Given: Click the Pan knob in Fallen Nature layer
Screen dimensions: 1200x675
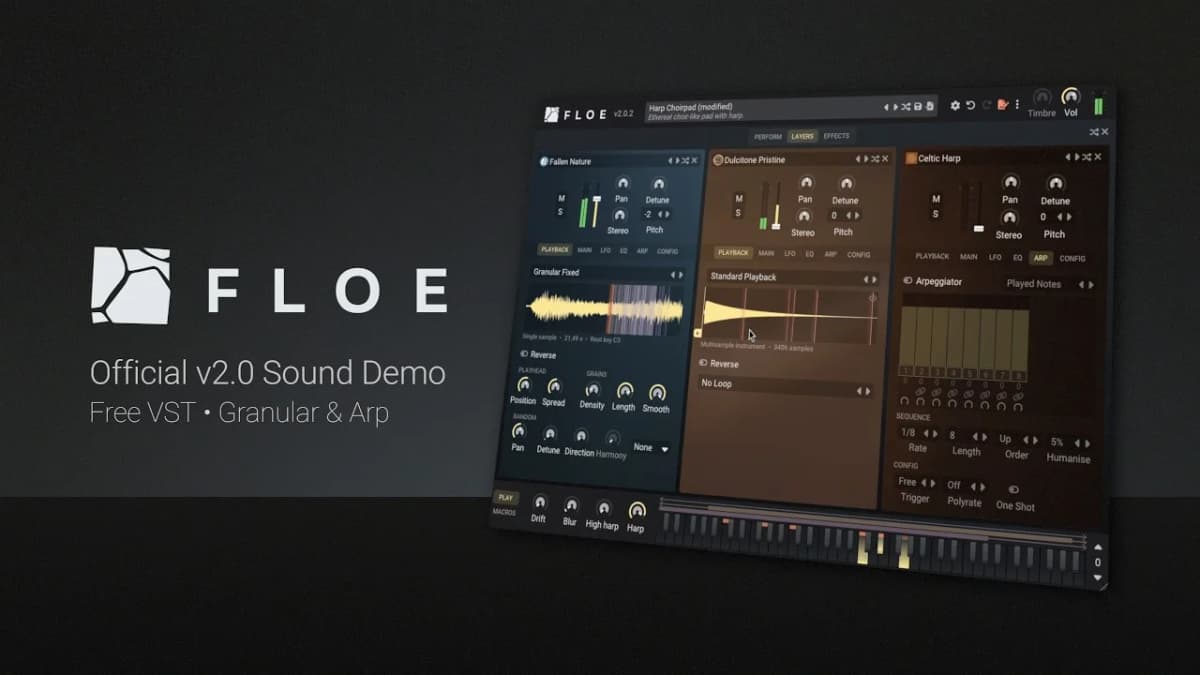Looking at the screenshot, I should click(x=622, y=183).
